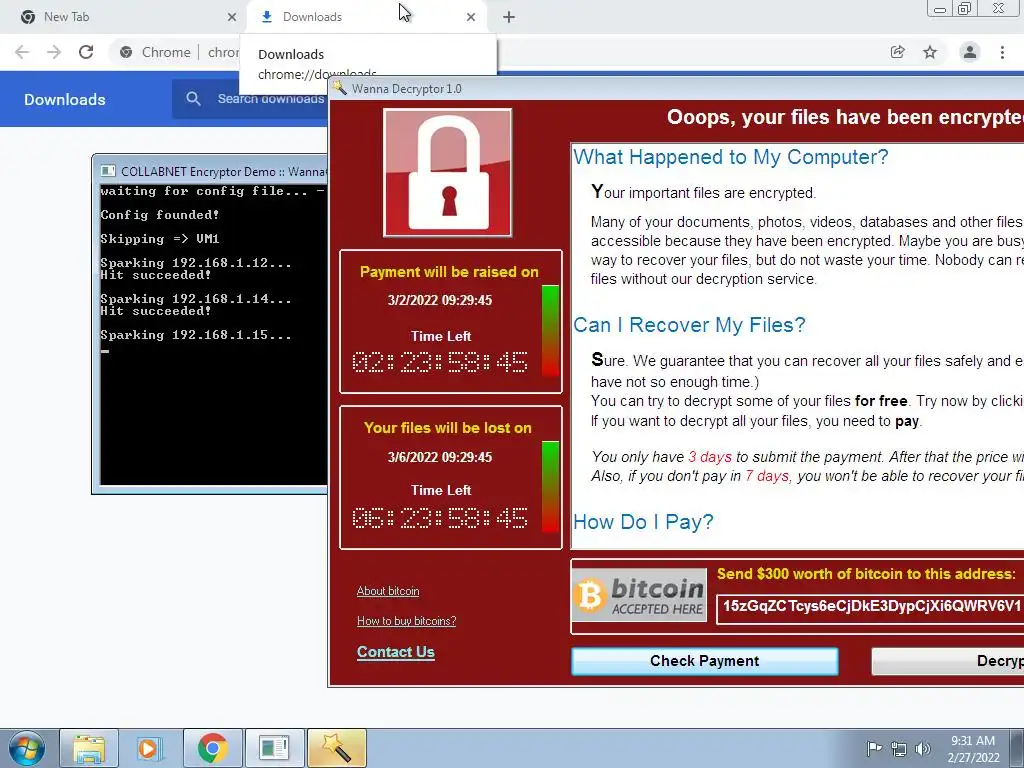Open the About bitcoin link
The height and width of the screenshot is (768, 1024).
pyautogui.click(x=388, y=591)
